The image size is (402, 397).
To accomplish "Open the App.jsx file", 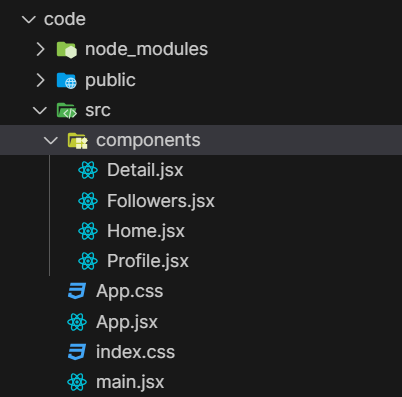I will pyautogui.click(x=127, y=322).
